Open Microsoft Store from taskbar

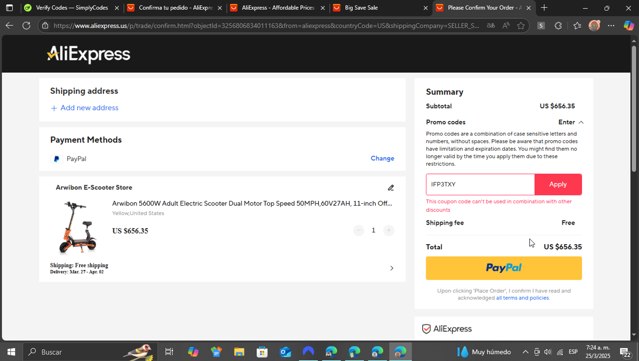(262, 352)
